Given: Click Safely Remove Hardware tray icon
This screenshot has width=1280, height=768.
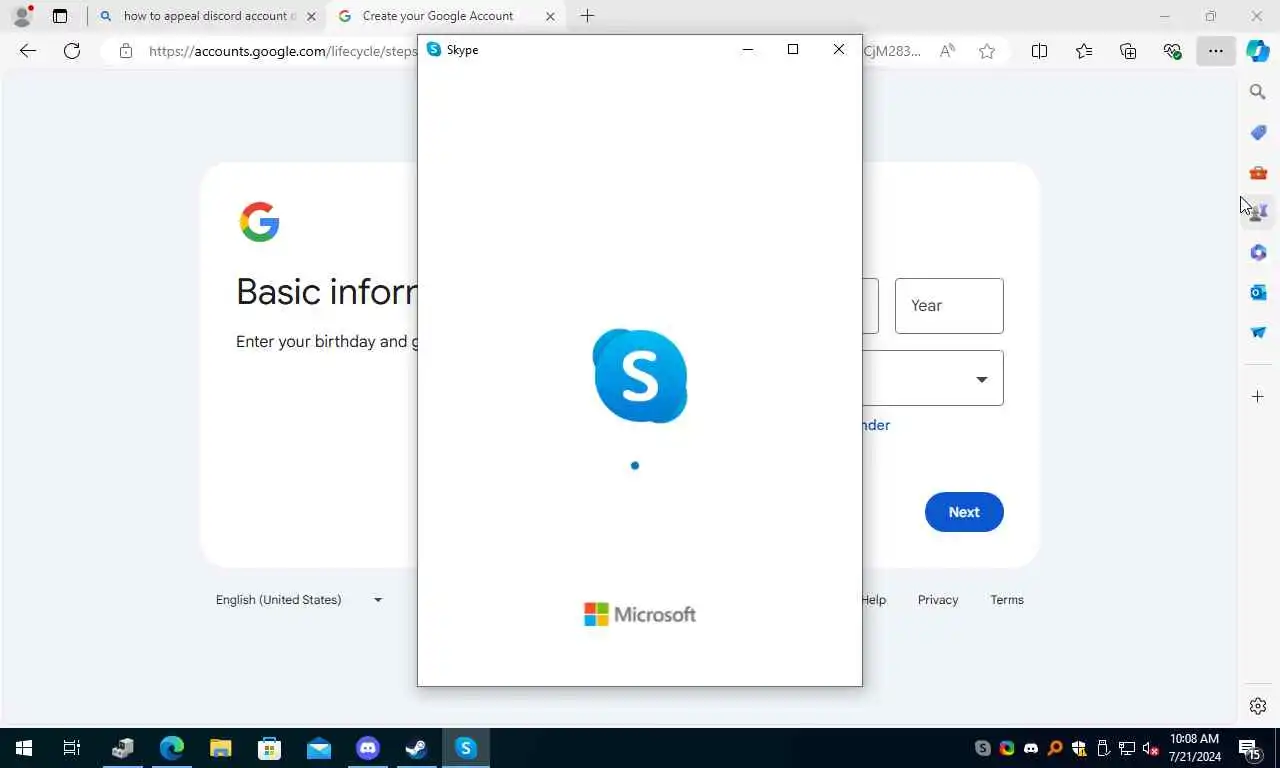Looking at the screenshot, I should click(x=1103, y=748).
